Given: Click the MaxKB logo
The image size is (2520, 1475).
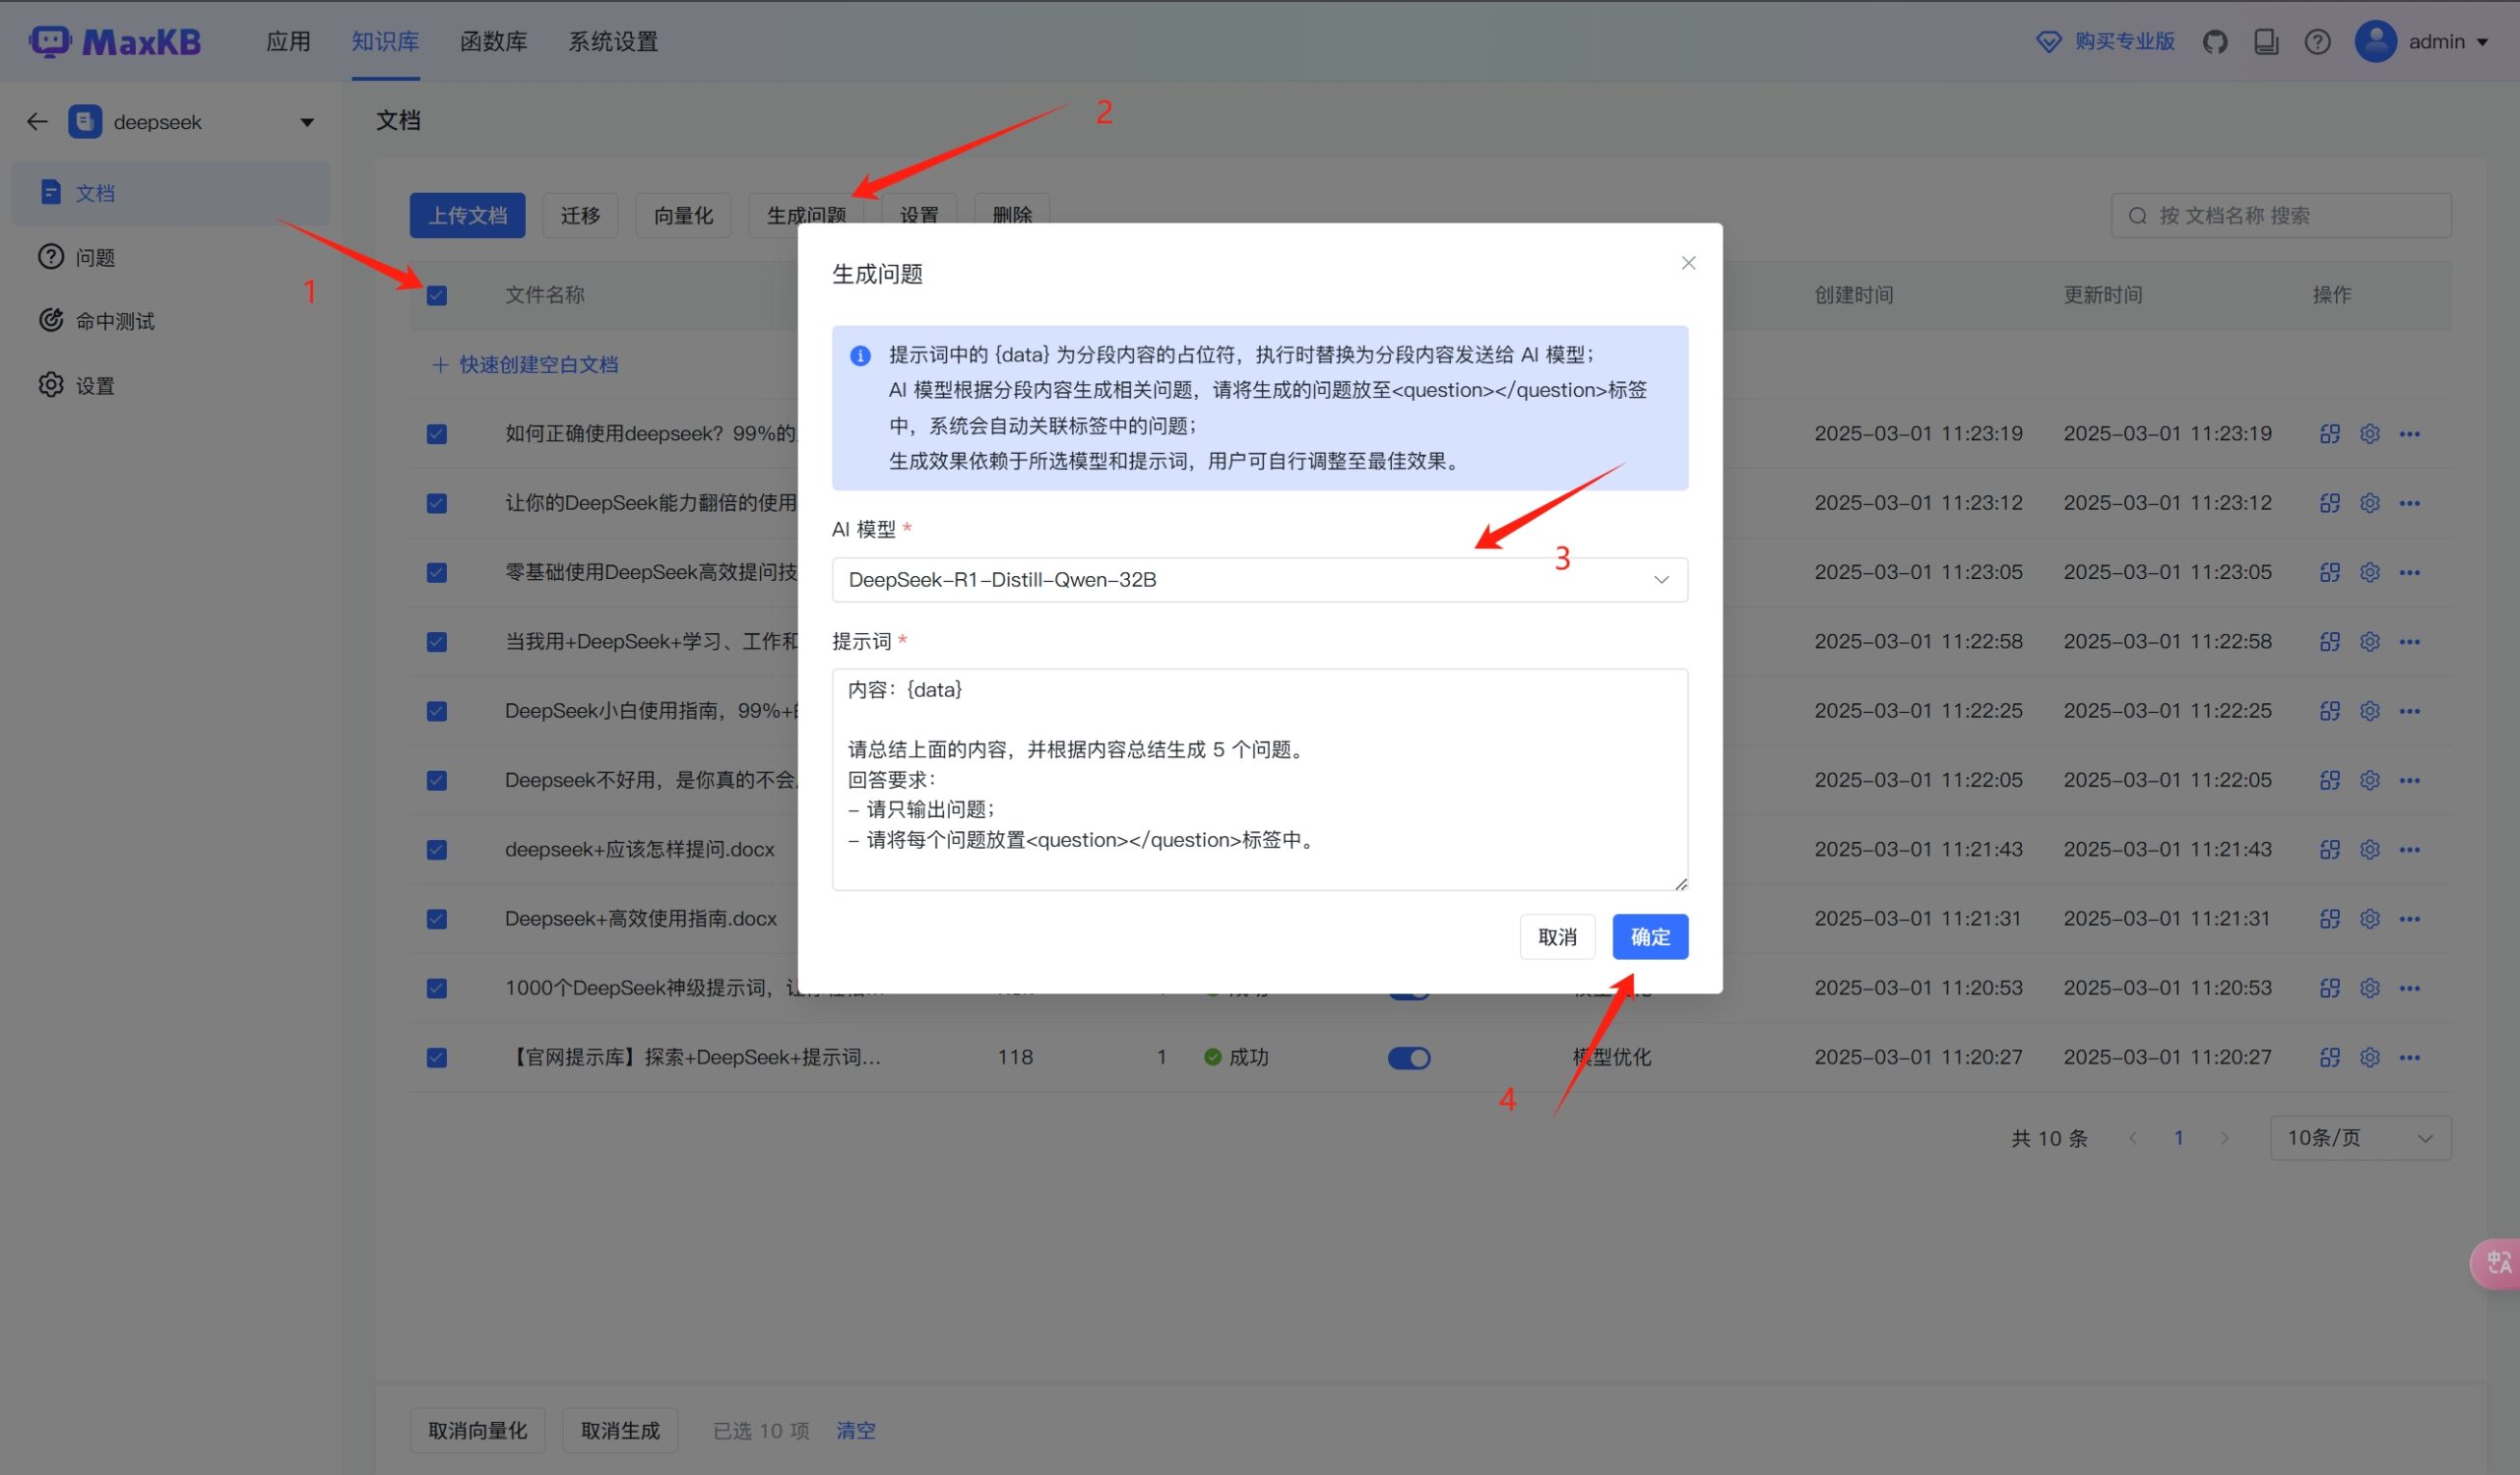Looking at the screenshot, I should tap(116, 42).
